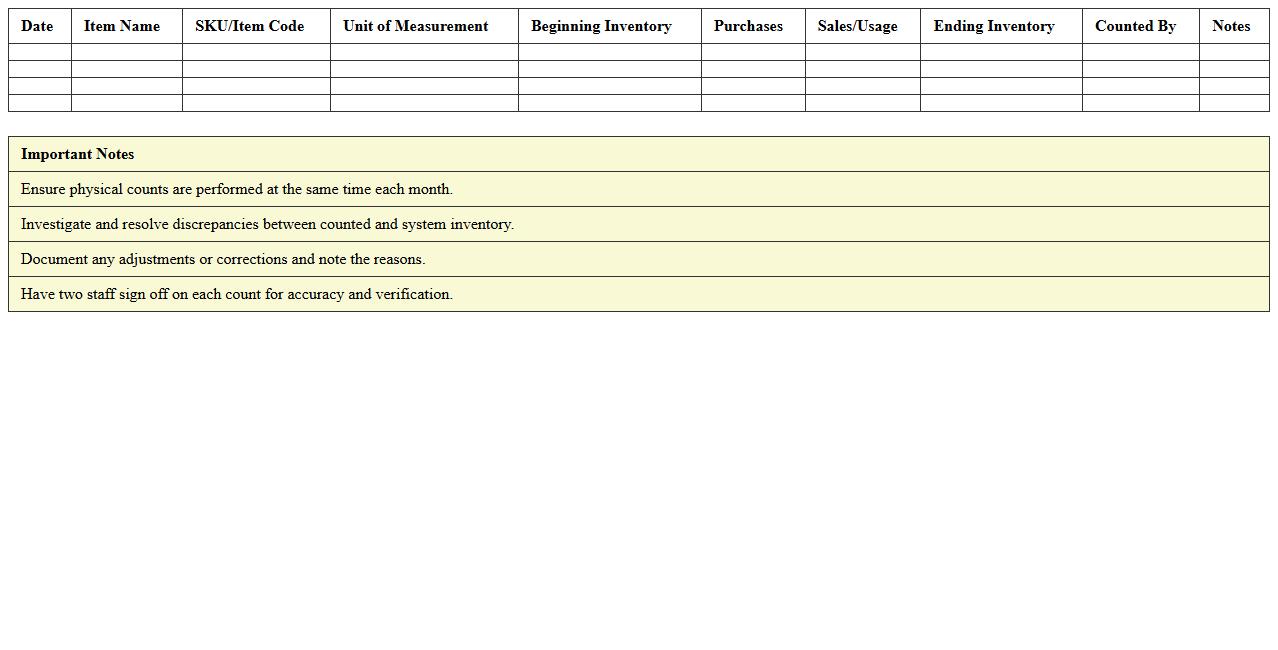Select first empty cell under Unit of Measurement
This screenshot has width=1278, height=650.
[424, 52]
